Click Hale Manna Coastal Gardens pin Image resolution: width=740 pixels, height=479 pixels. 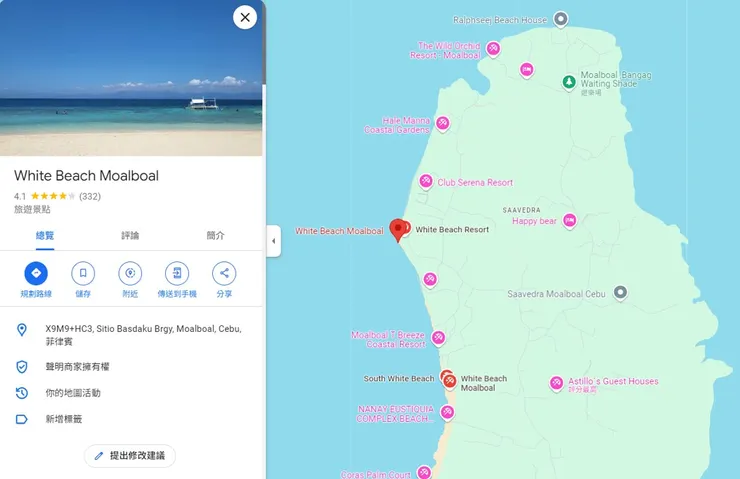443,124
